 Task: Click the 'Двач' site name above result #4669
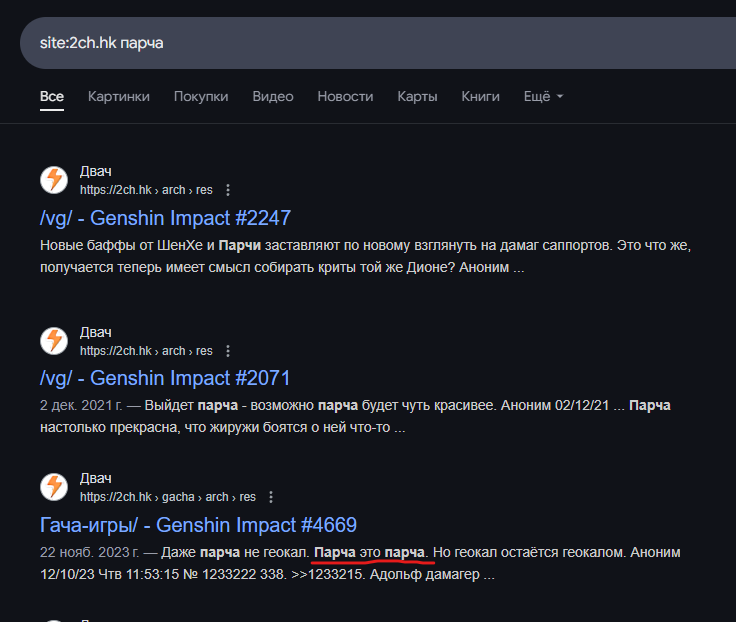(96, 478)
